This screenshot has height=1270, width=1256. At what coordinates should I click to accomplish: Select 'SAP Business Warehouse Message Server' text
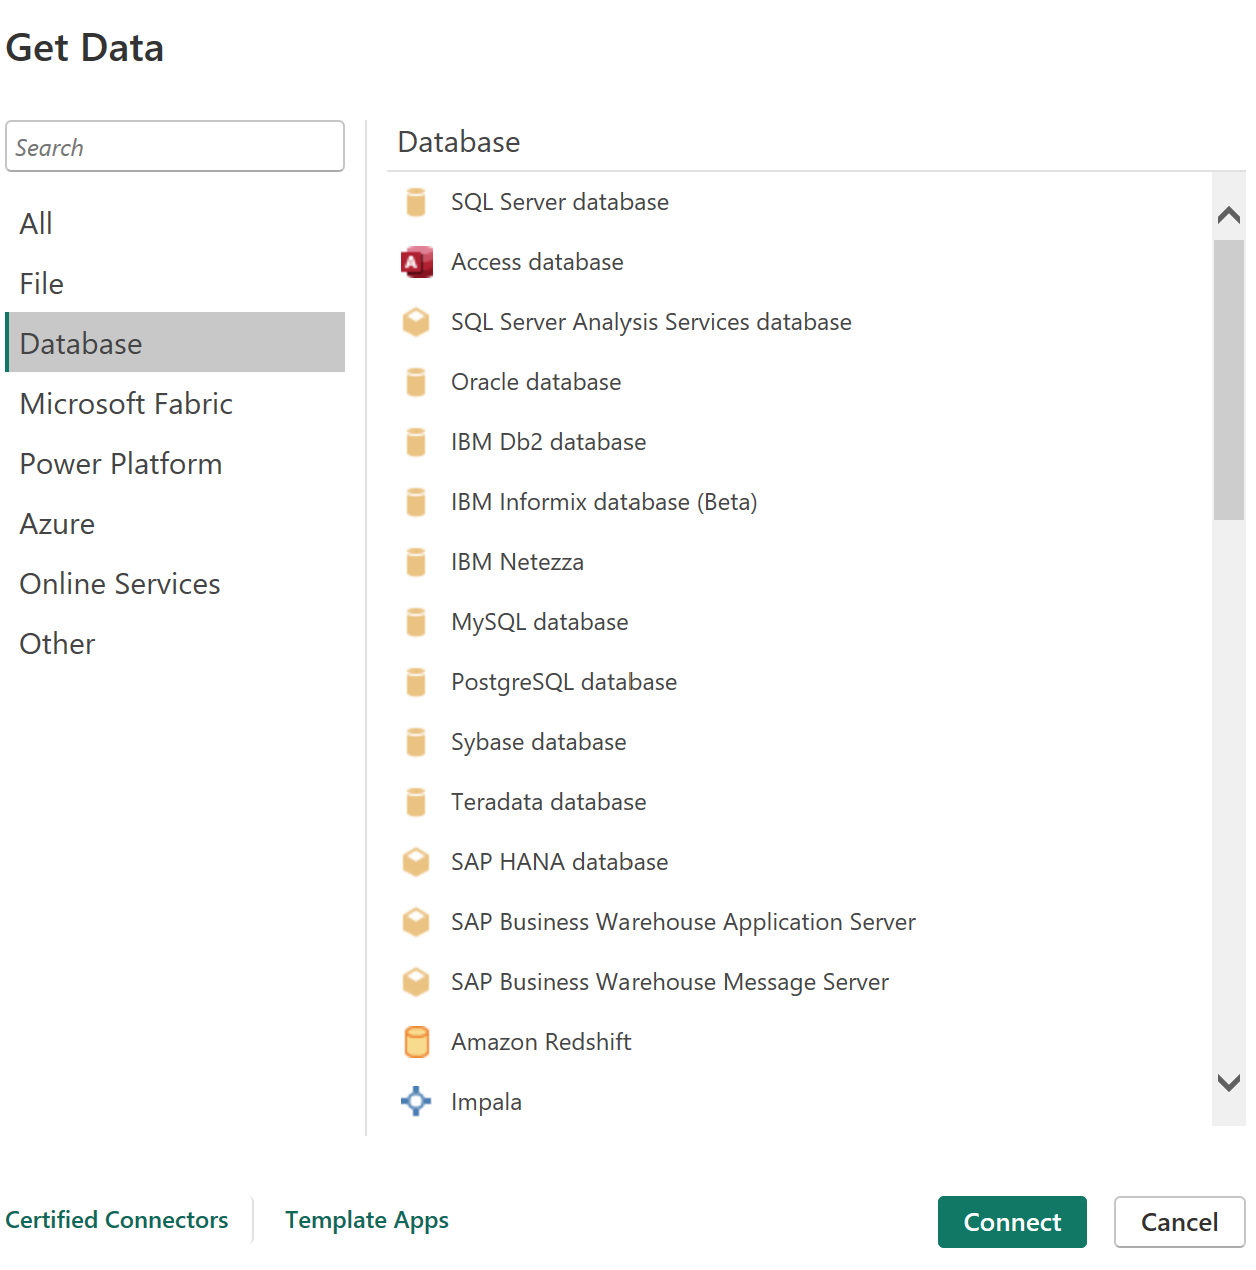point(670,982)
